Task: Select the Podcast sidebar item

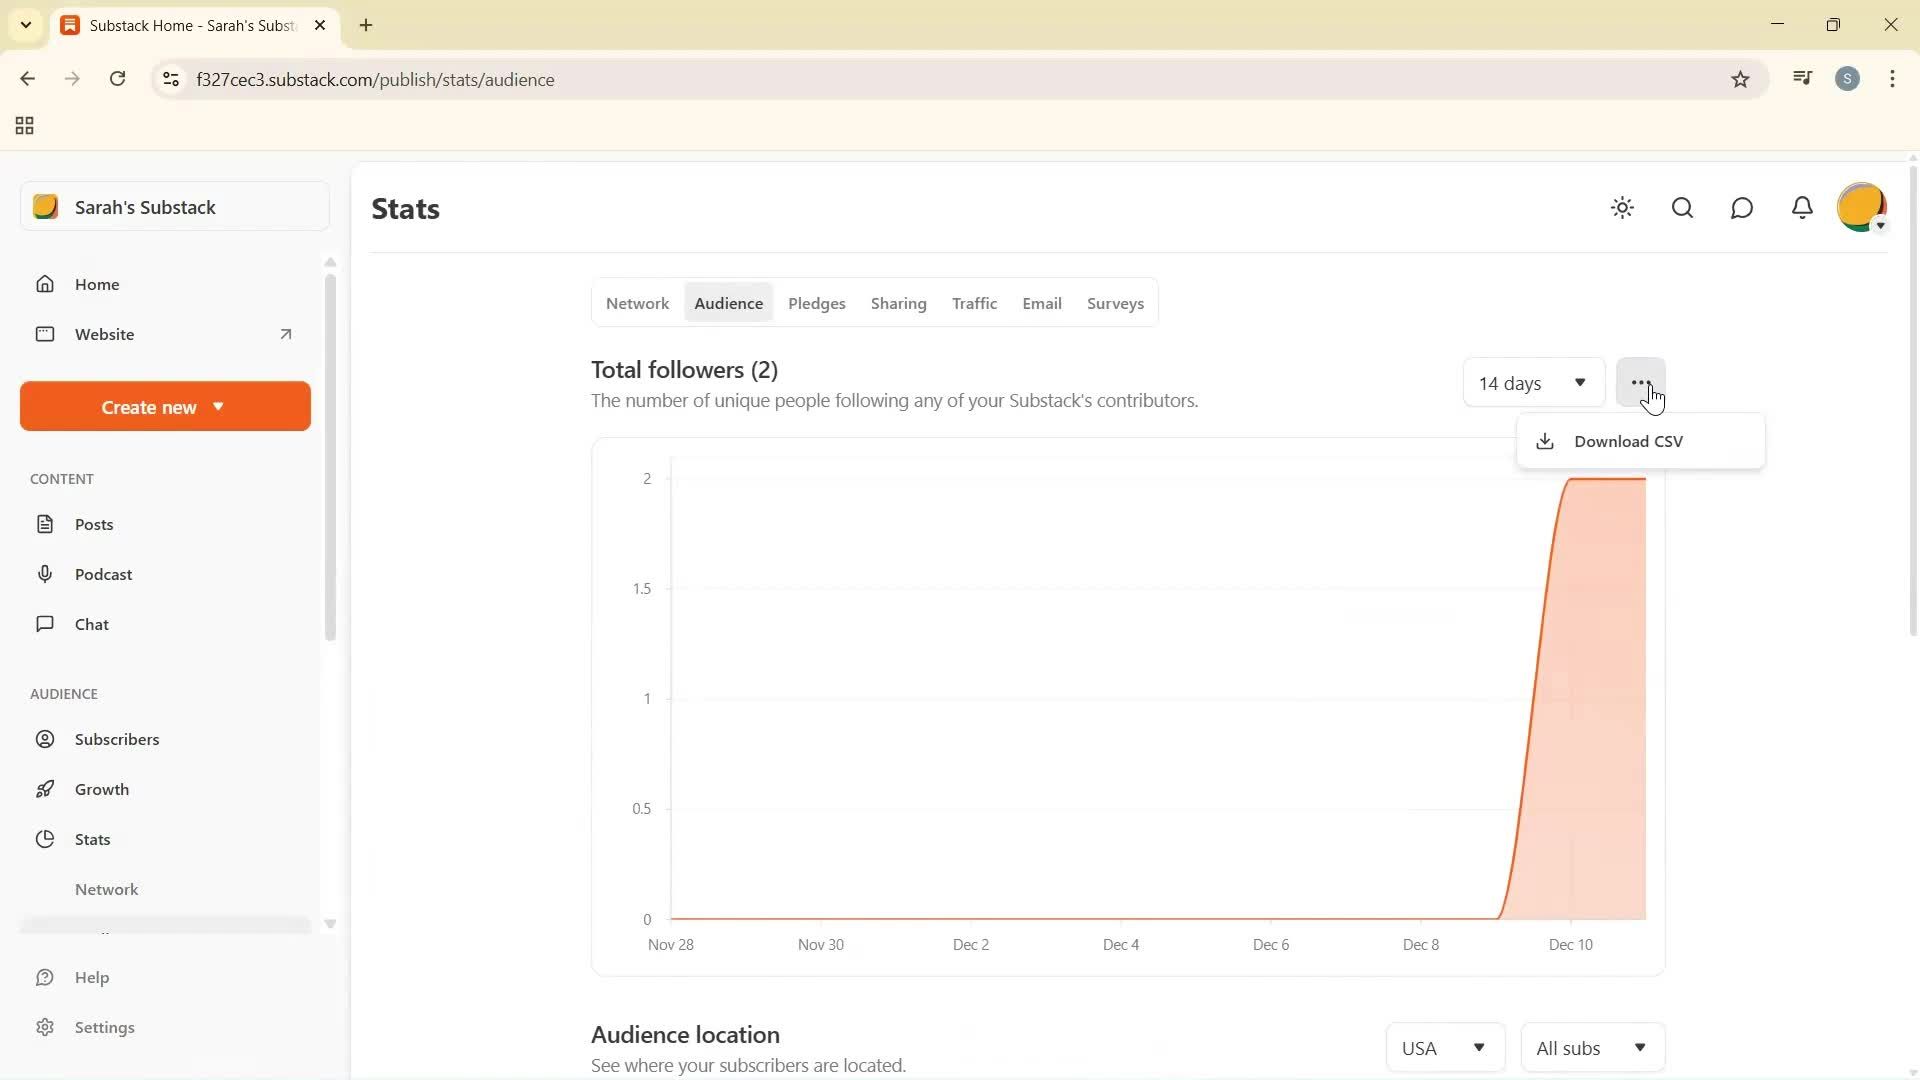Action: pos(104,574)
